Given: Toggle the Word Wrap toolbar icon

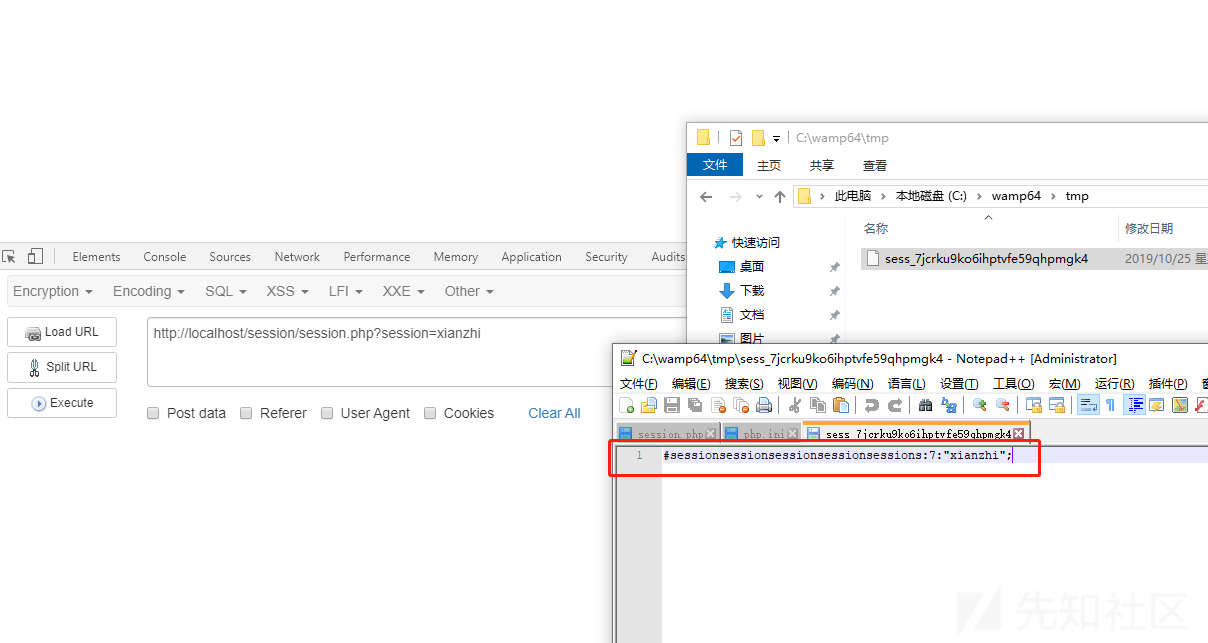Looking at the screenshot, I should tap(1087, 405).
